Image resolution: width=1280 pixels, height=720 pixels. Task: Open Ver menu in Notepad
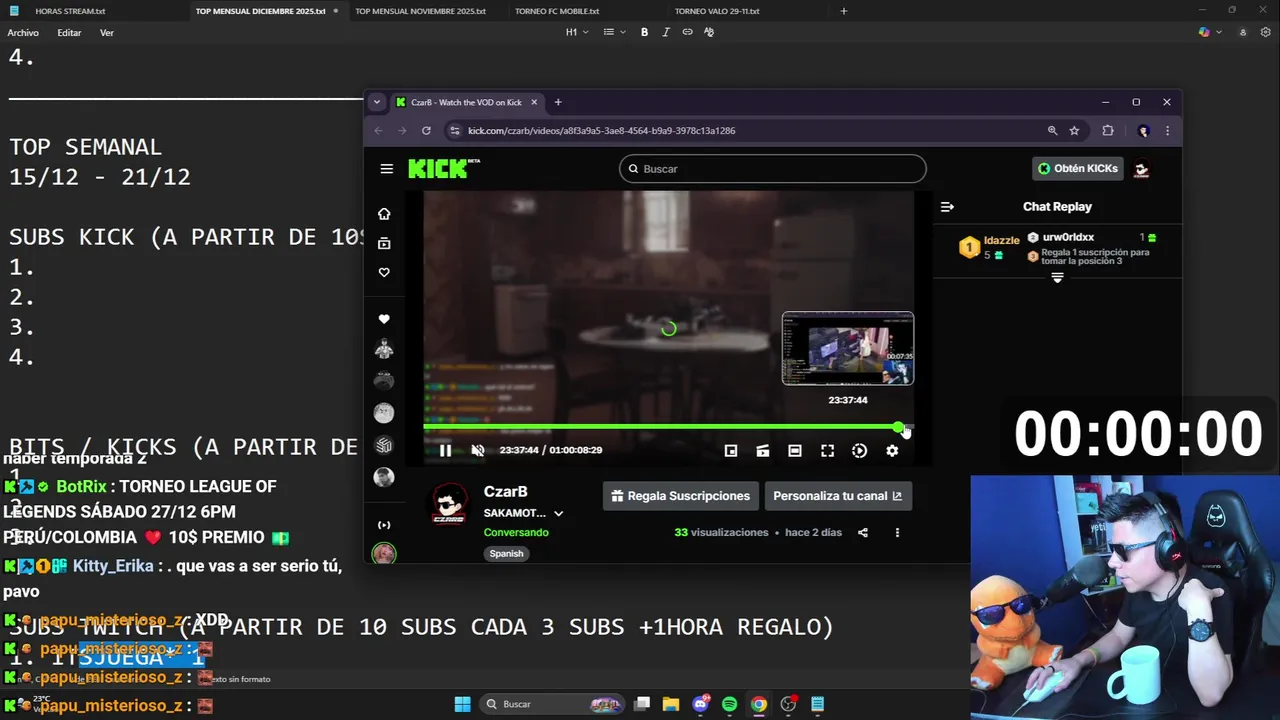click(x=107, y=32)
